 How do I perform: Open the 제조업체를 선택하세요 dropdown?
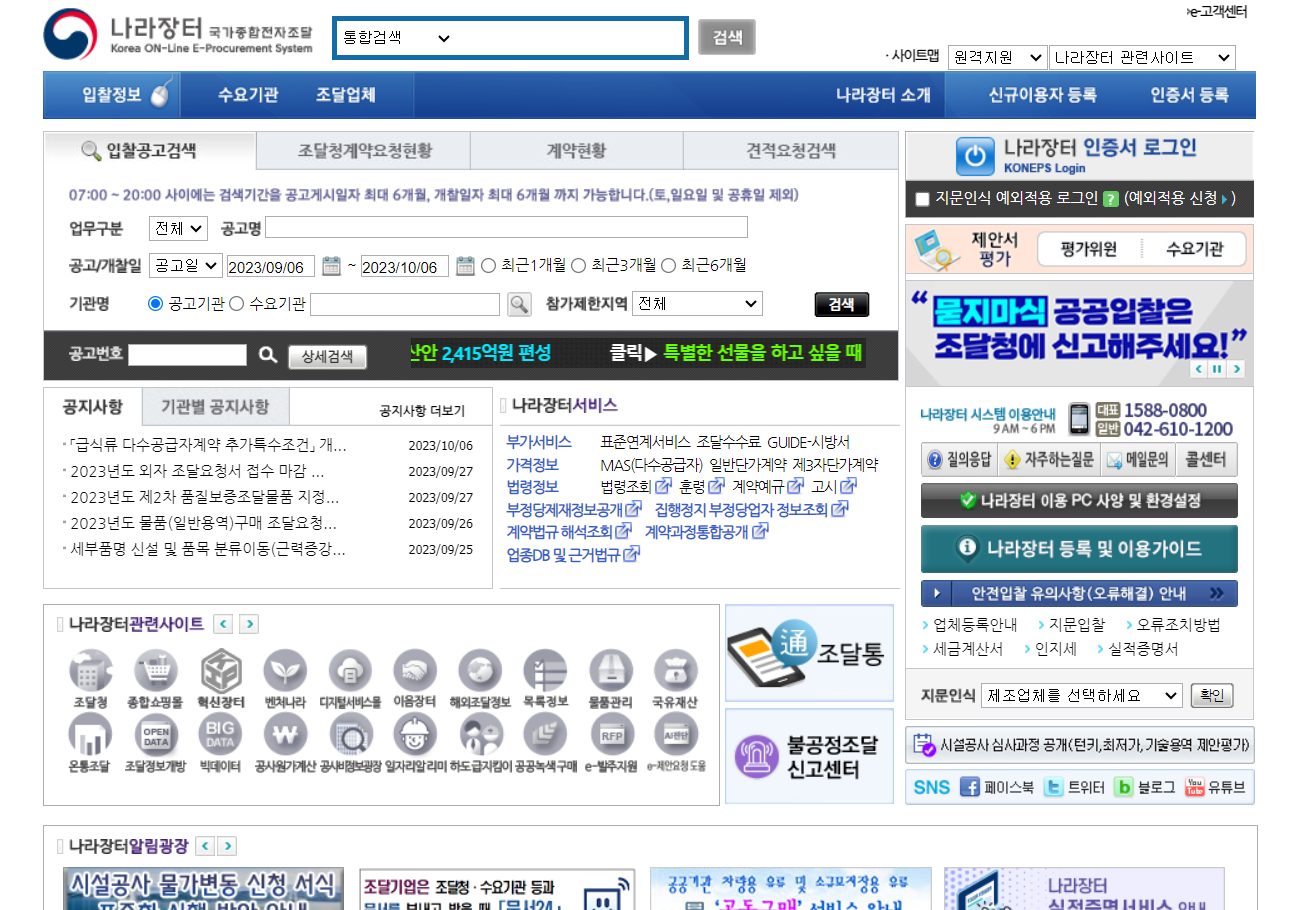[x=1082, y=695]
